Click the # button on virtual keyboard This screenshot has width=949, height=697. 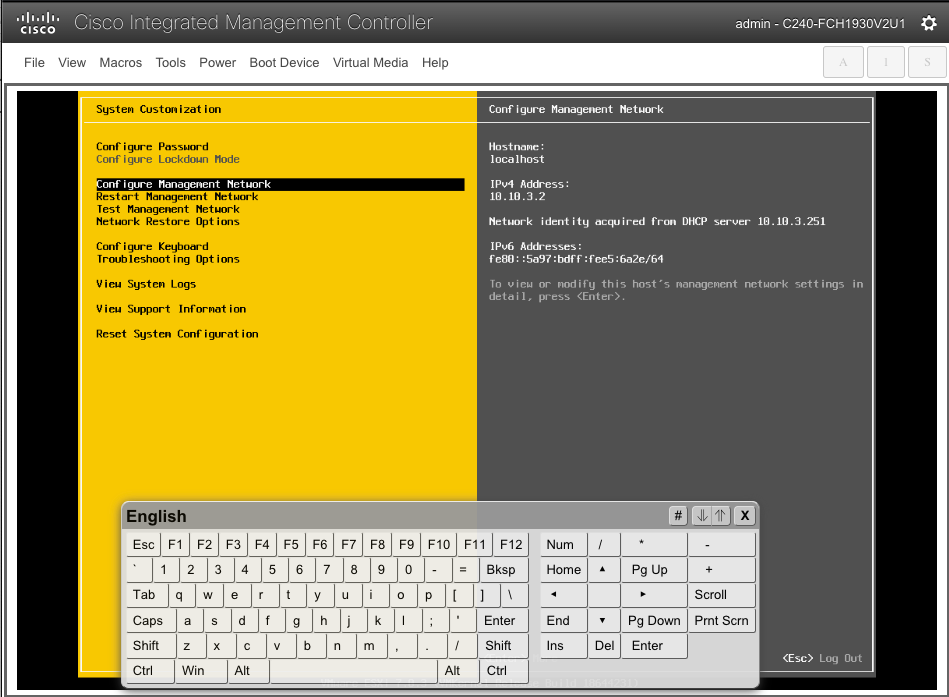click(678, 515)
